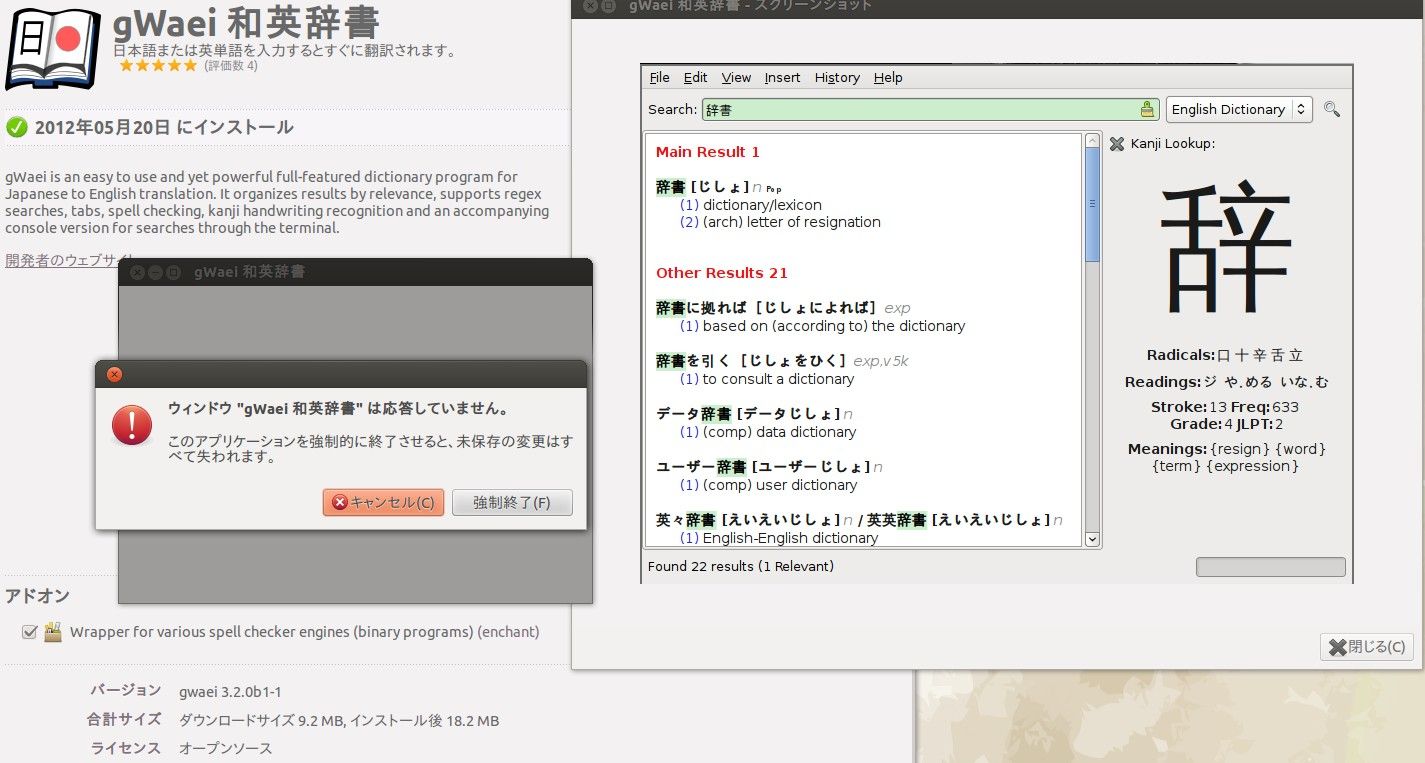Click the definition letter of resignation
The image size is (1425, 763).
791,222
